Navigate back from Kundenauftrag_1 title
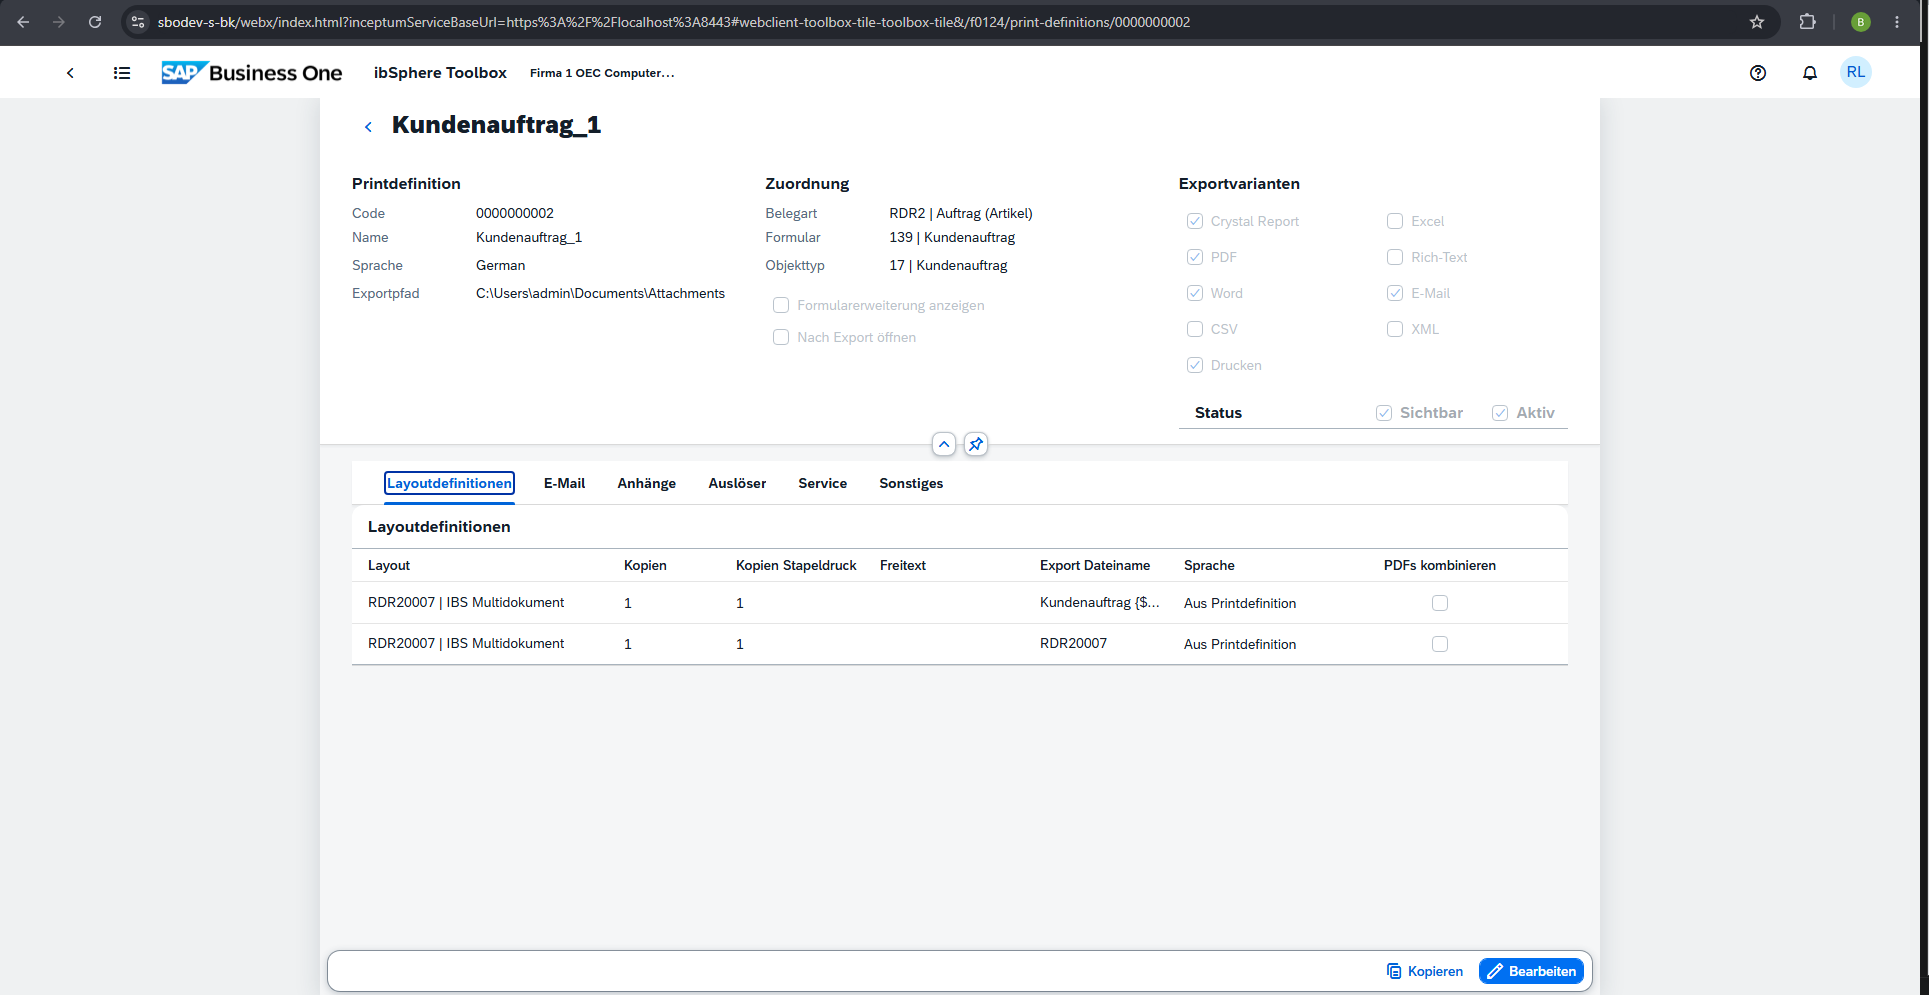The image size is (1929, 995). (368, 126)
